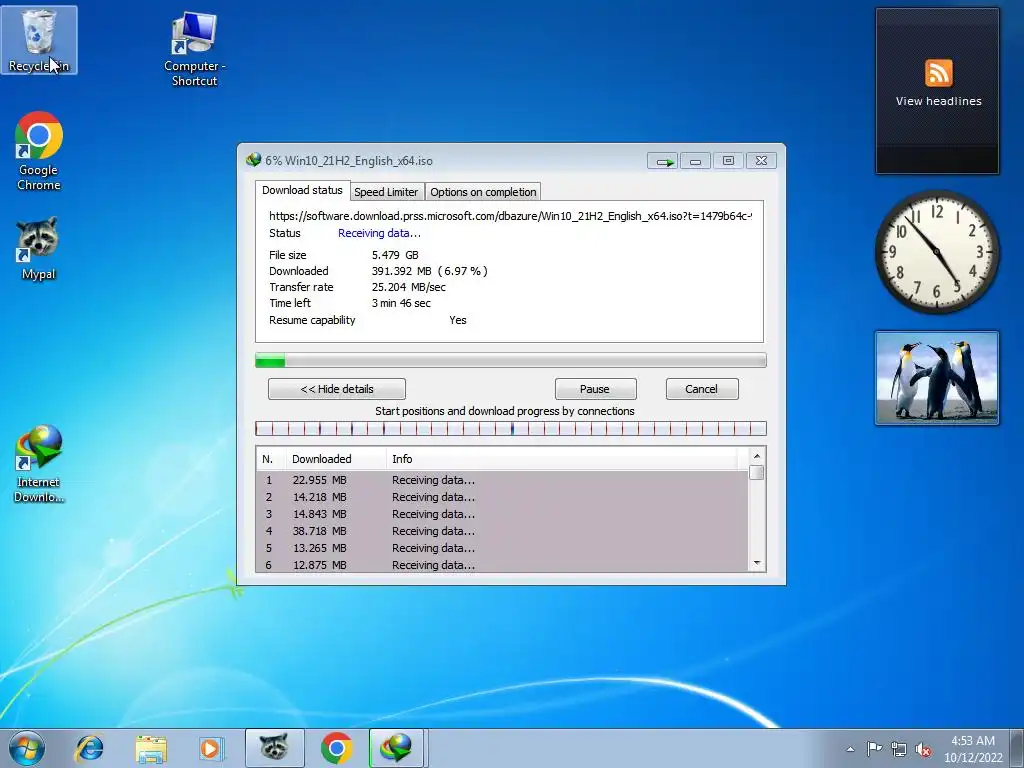Click the muted volume tray icon
The image size is (1024, 768).
(x=923, y=749)
